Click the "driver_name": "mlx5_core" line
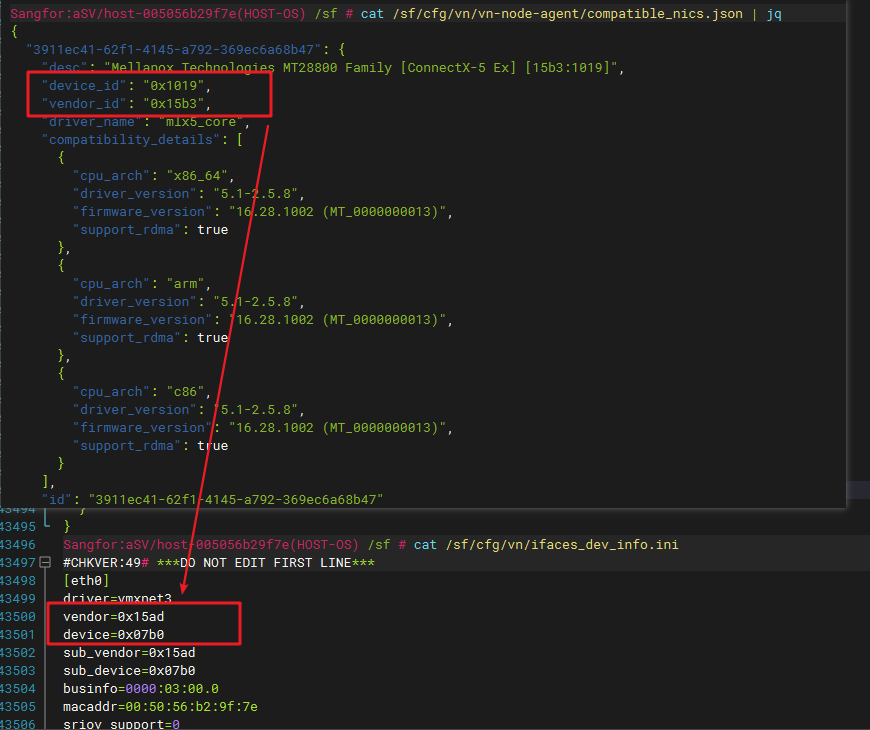This screenshot has width=870, height=730. pos(146,121)
